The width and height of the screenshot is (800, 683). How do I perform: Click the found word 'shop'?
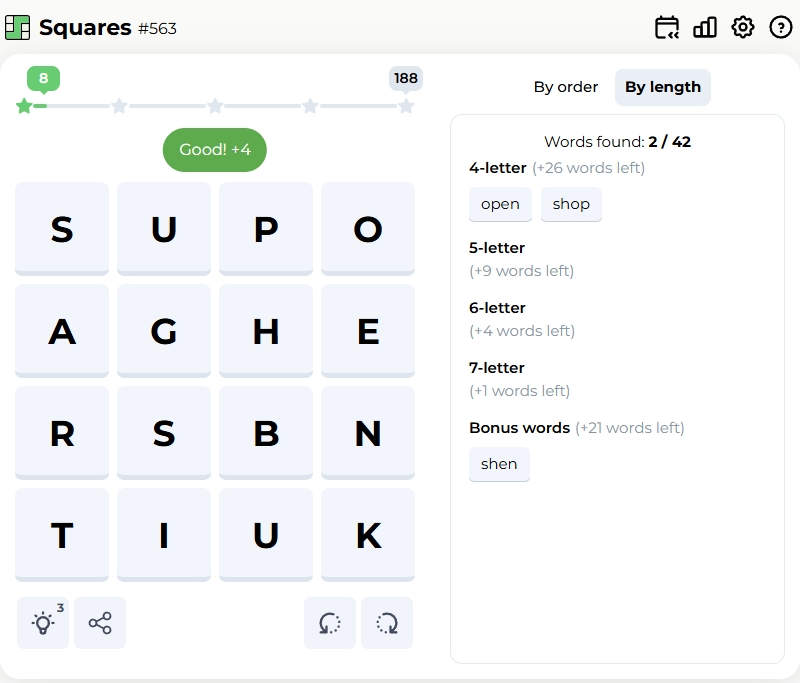(571, 204)
